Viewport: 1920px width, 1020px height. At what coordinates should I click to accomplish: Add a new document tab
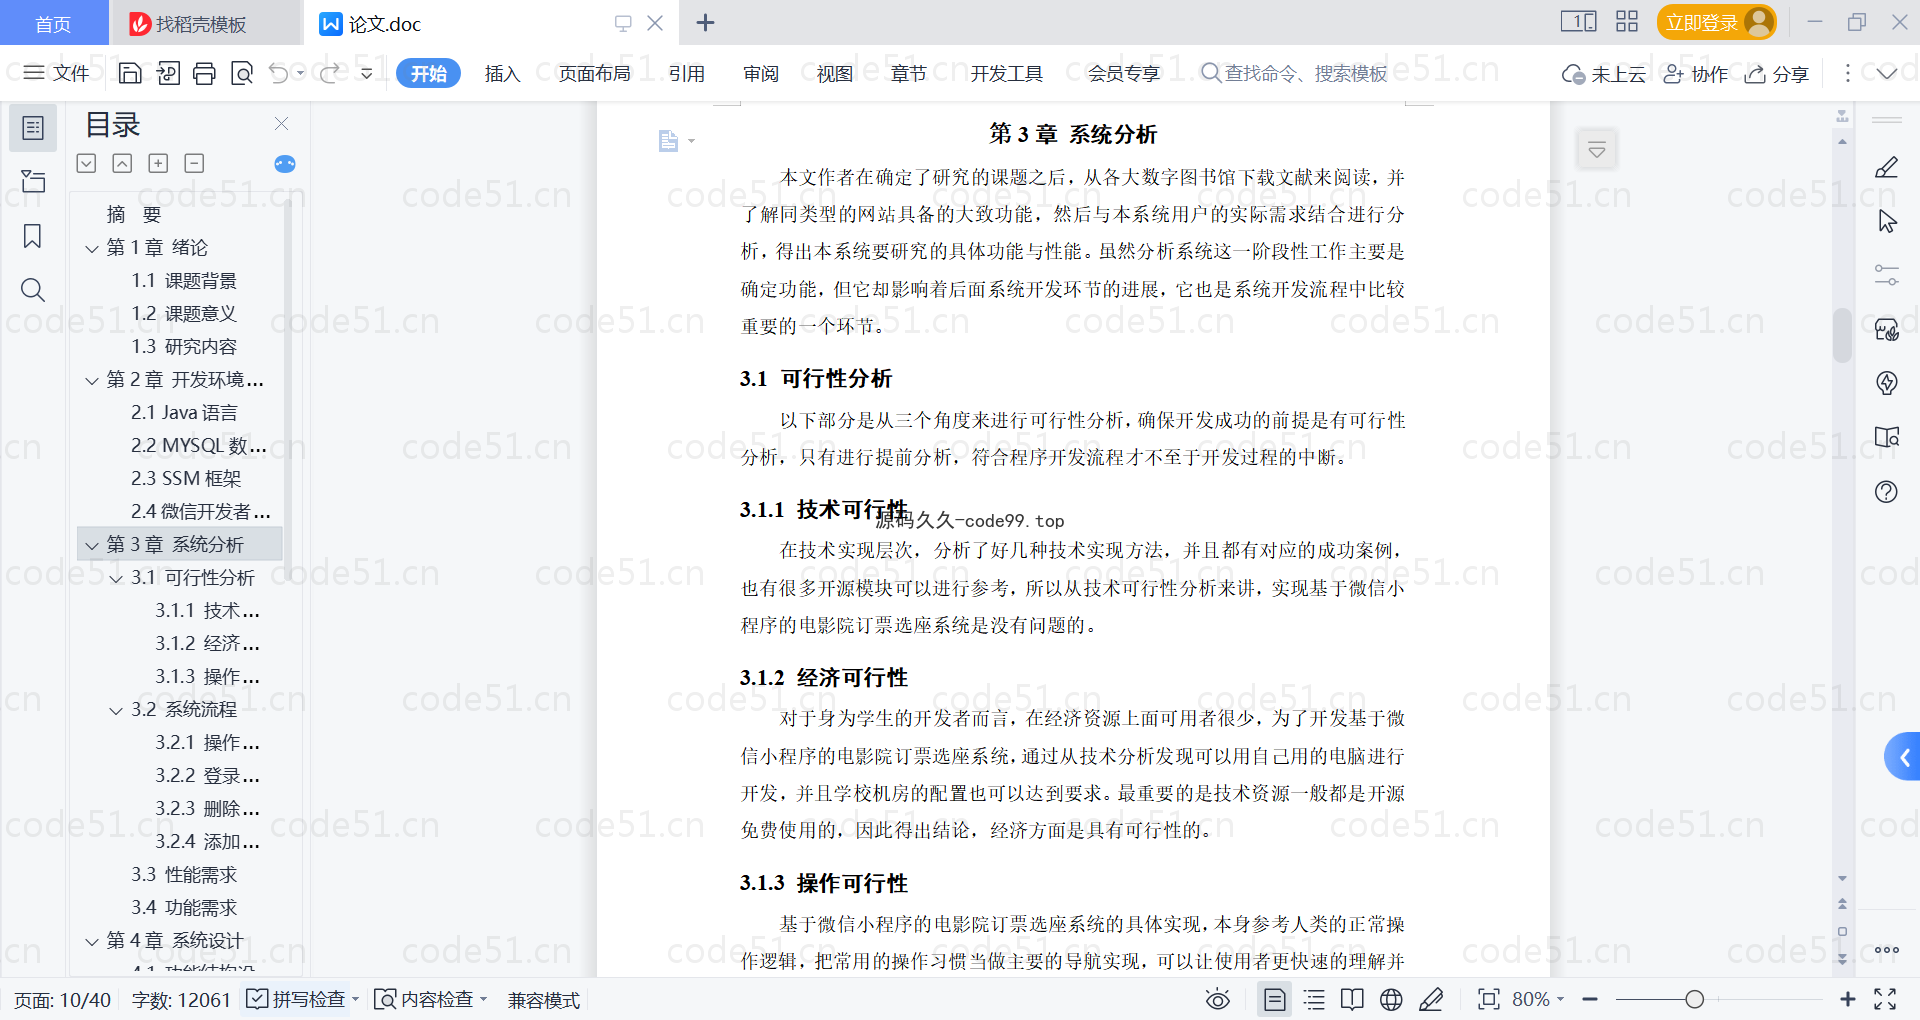click(705, 22)
